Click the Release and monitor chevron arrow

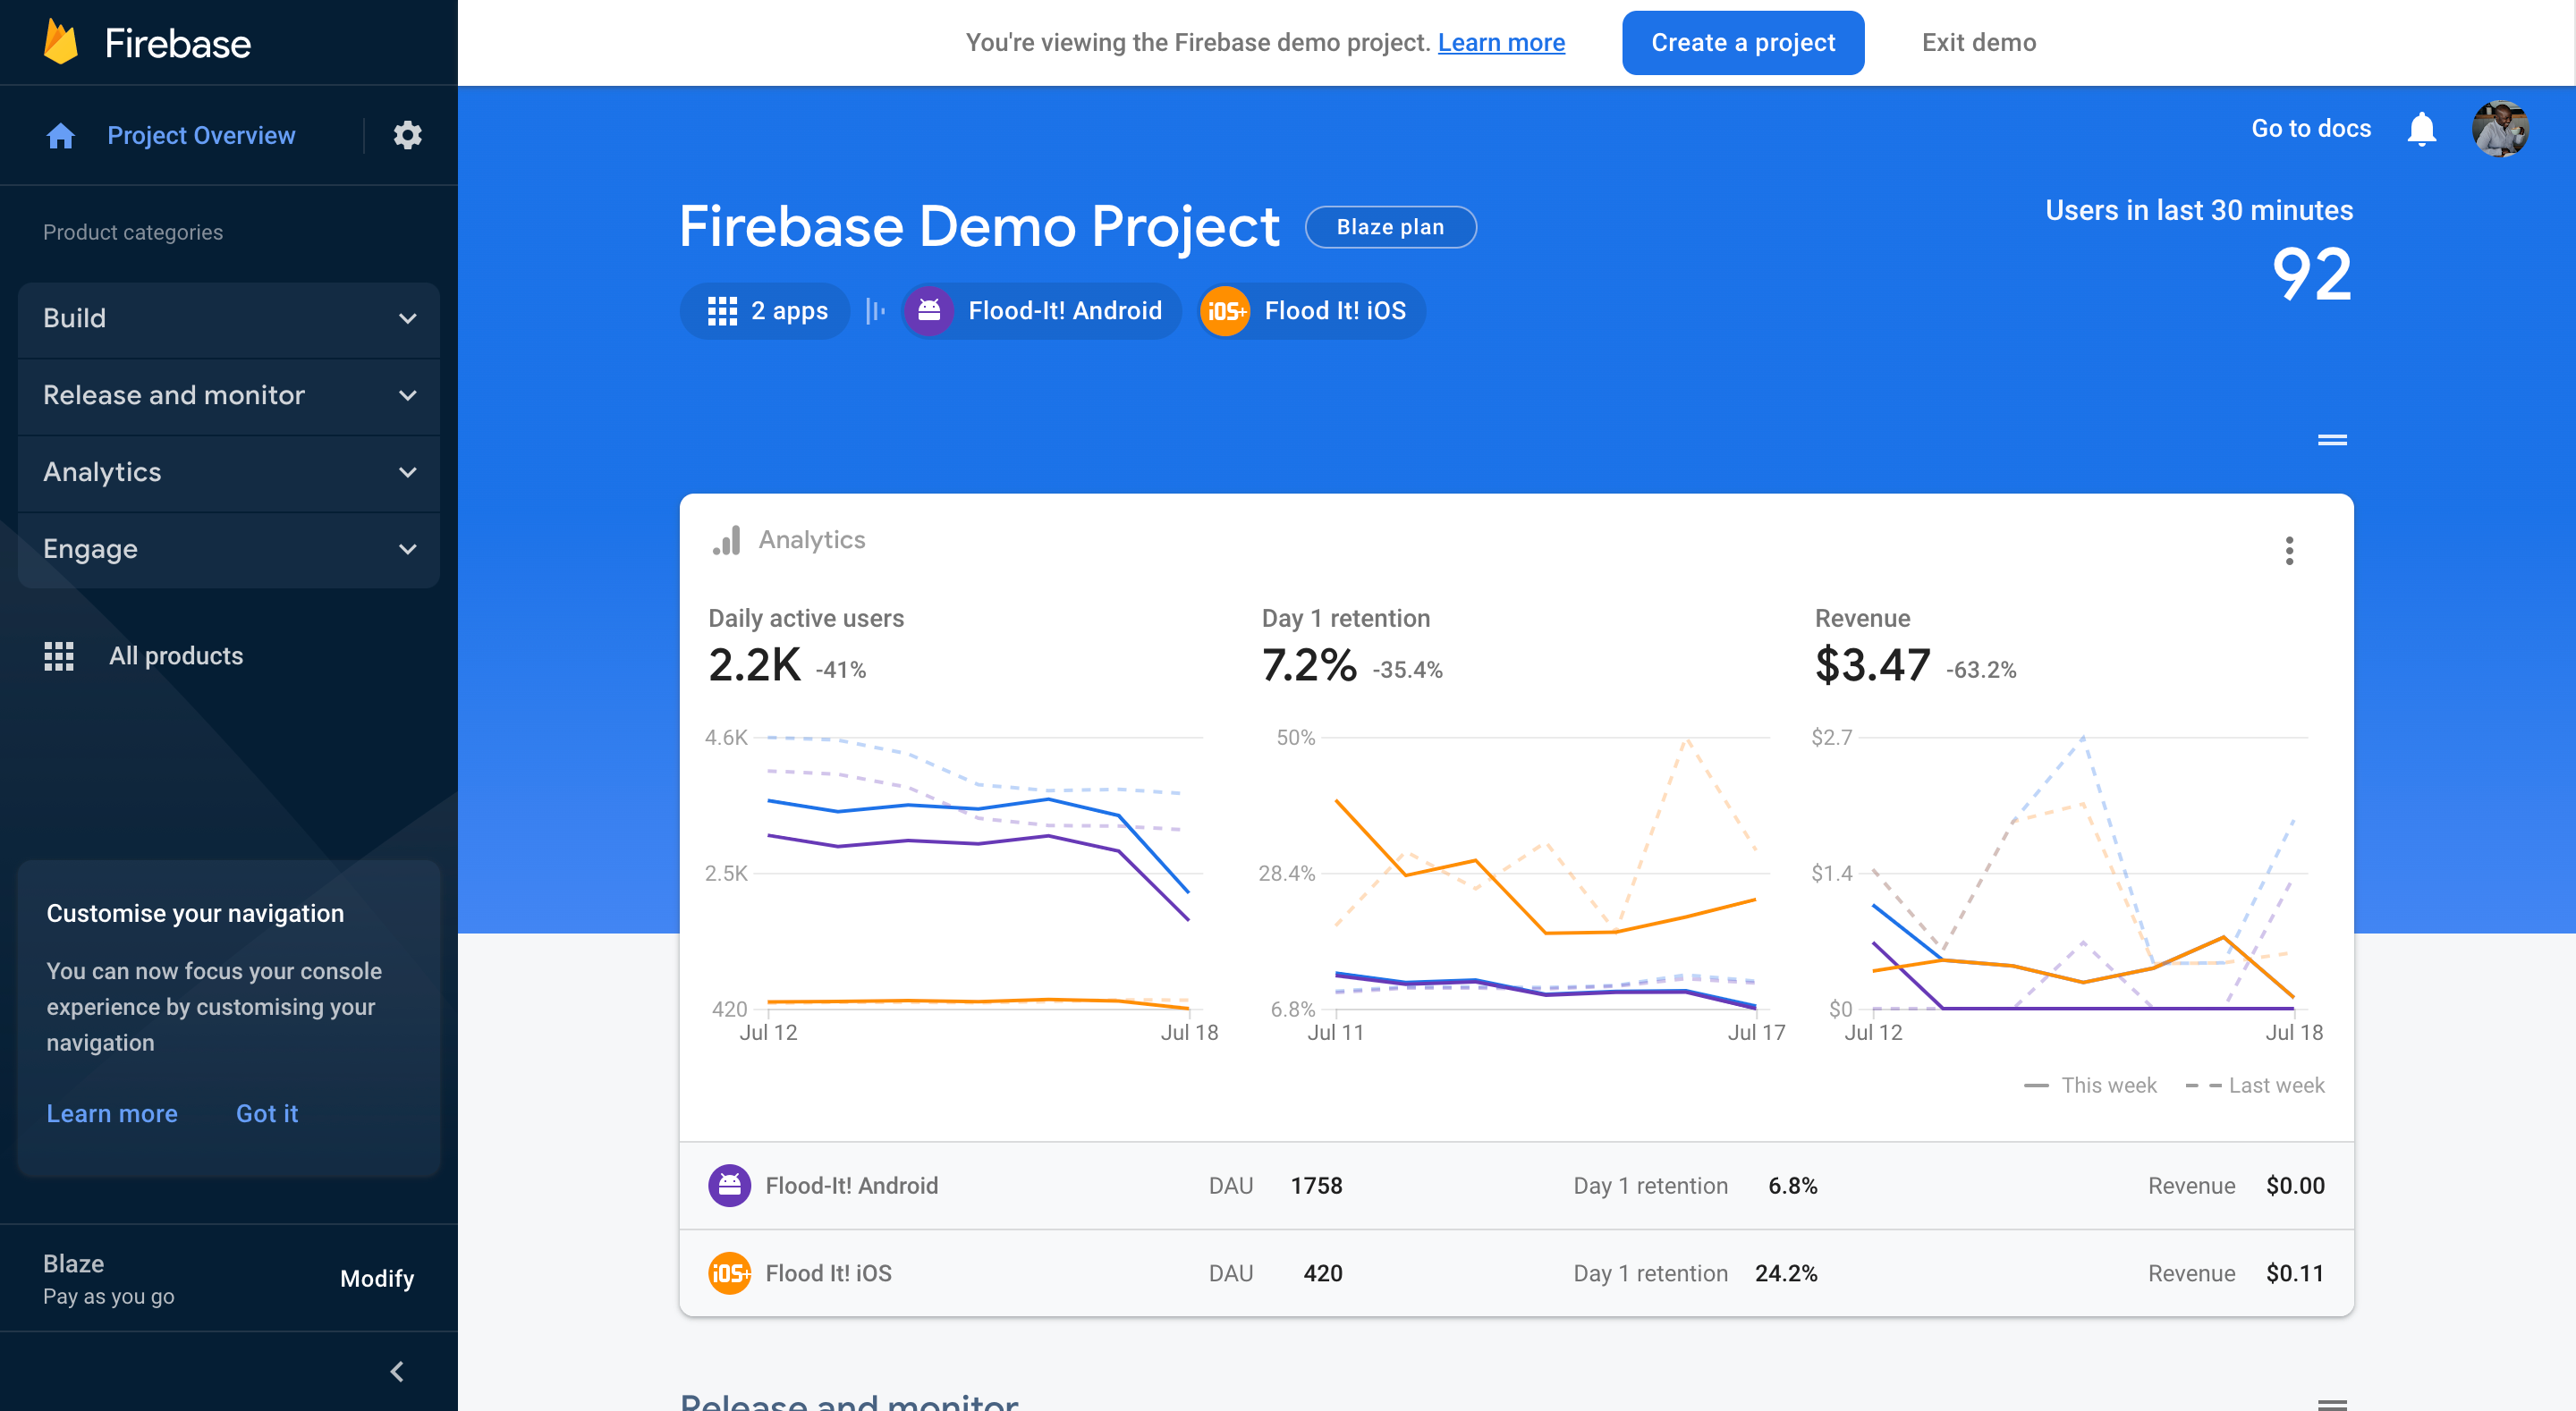(407, 396)
